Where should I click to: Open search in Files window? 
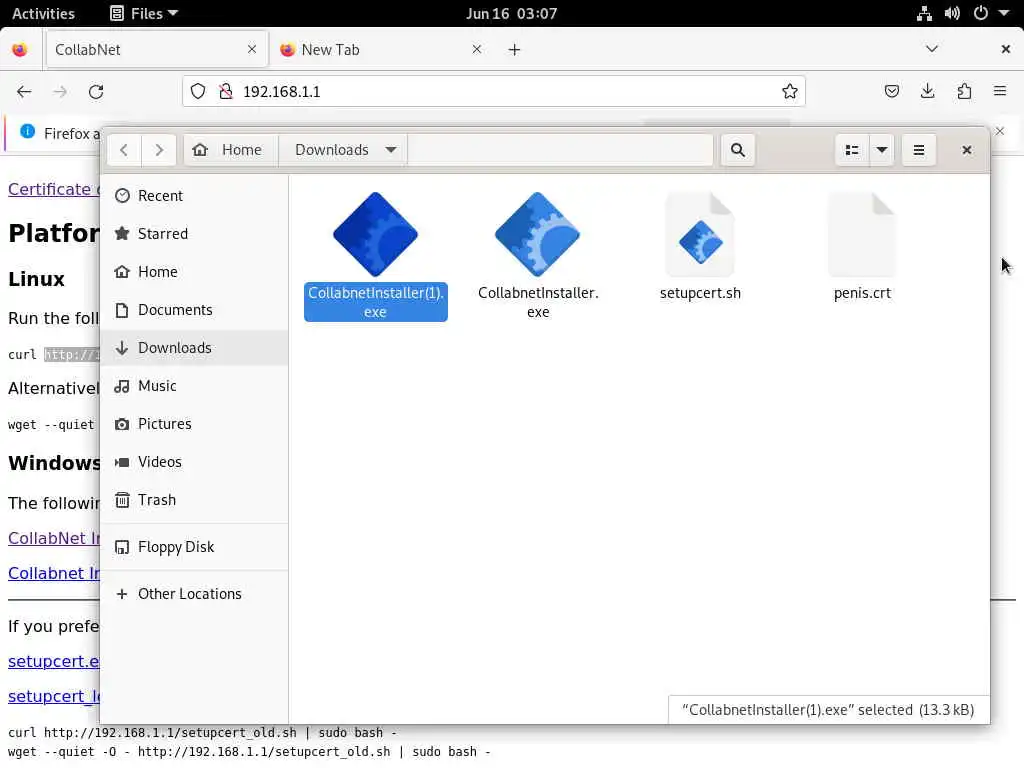[x=738, y=150]
